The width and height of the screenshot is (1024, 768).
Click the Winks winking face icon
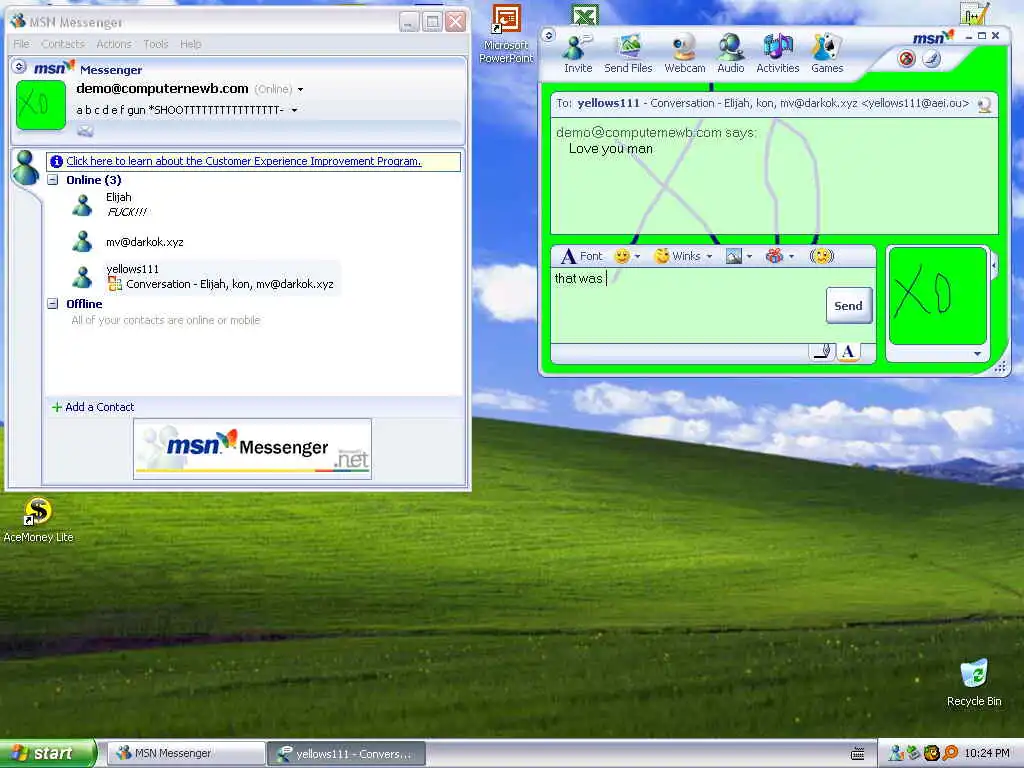pyautogui.click(x=662, y=256)
